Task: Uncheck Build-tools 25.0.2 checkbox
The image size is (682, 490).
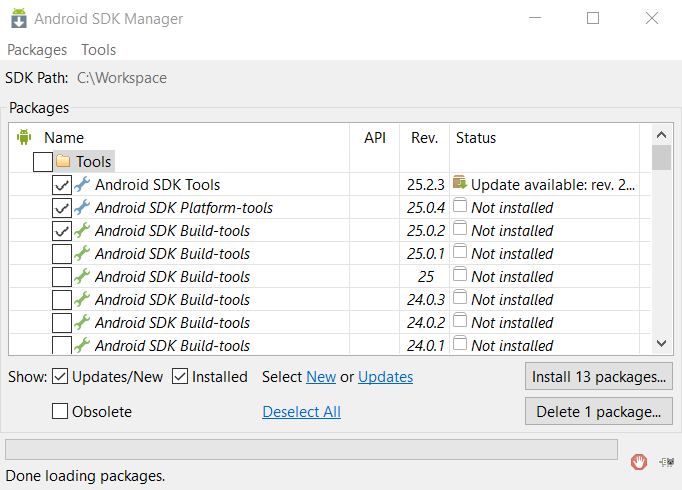Action: (62, 231)
